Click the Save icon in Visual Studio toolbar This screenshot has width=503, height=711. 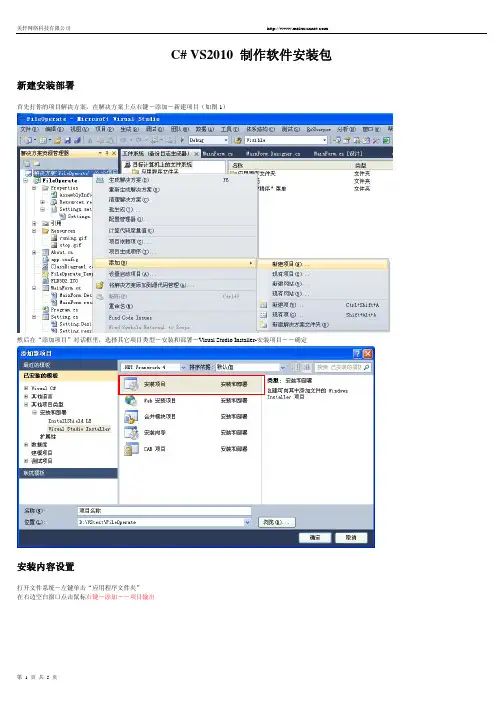[68, 140]
